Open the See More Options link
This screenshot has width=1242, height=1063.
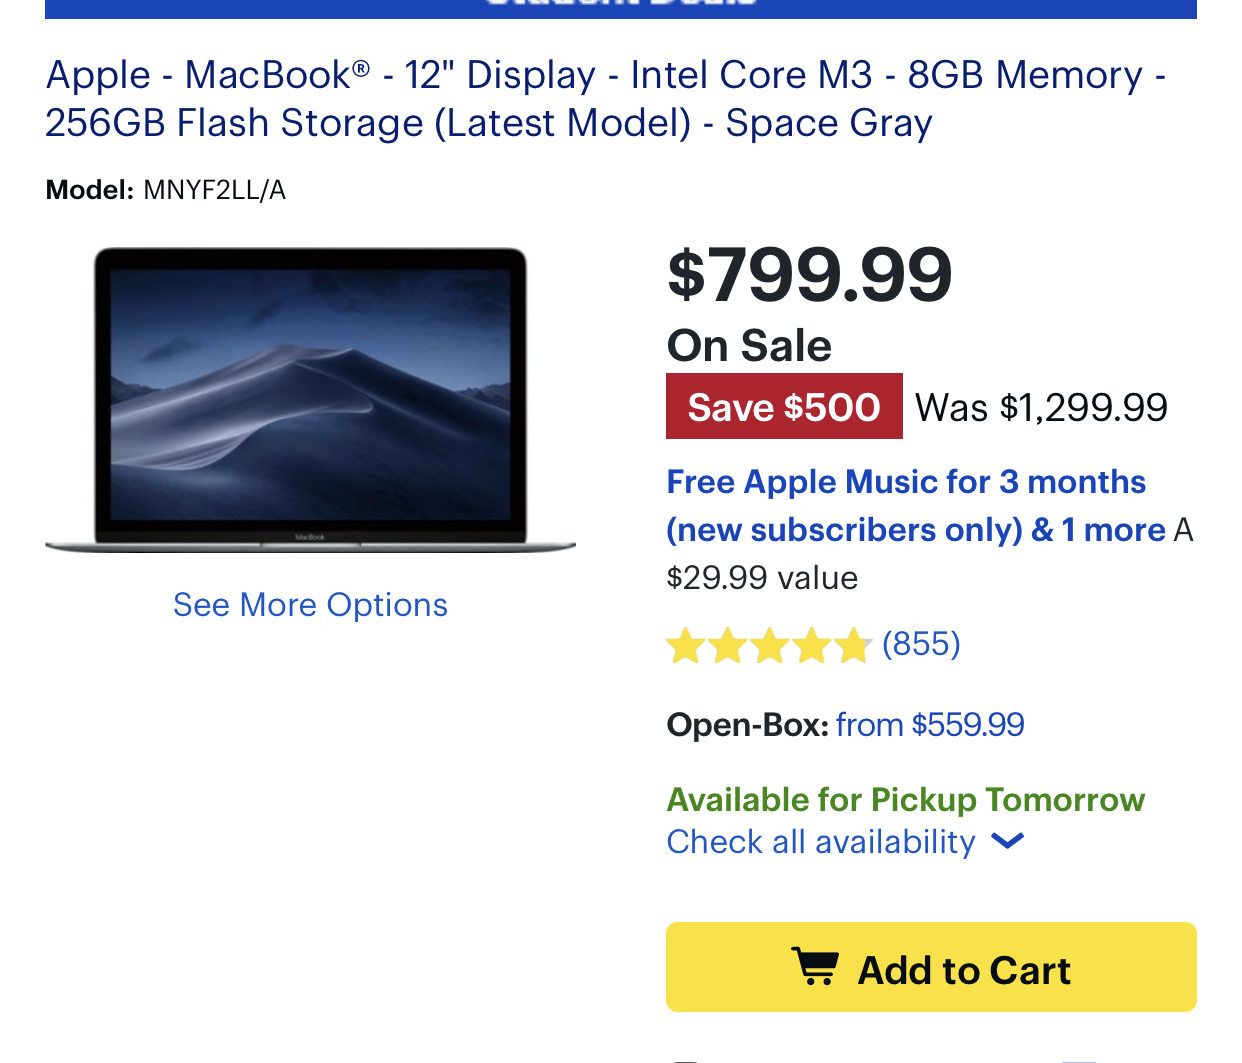pyautogui.click(x=310, y=605)
